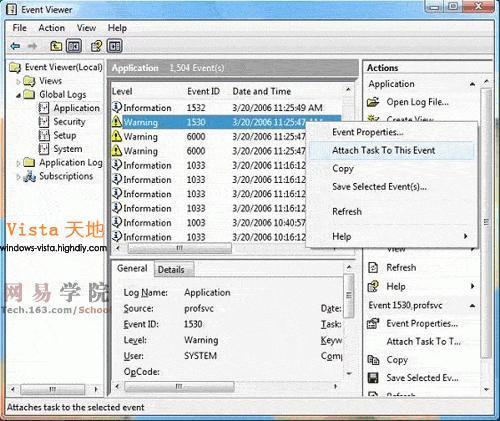The width and height of the screenshot is (500, 421).
Task: Toggle the show/hide action pane toolbar button
Action: [x=115, y=46]
